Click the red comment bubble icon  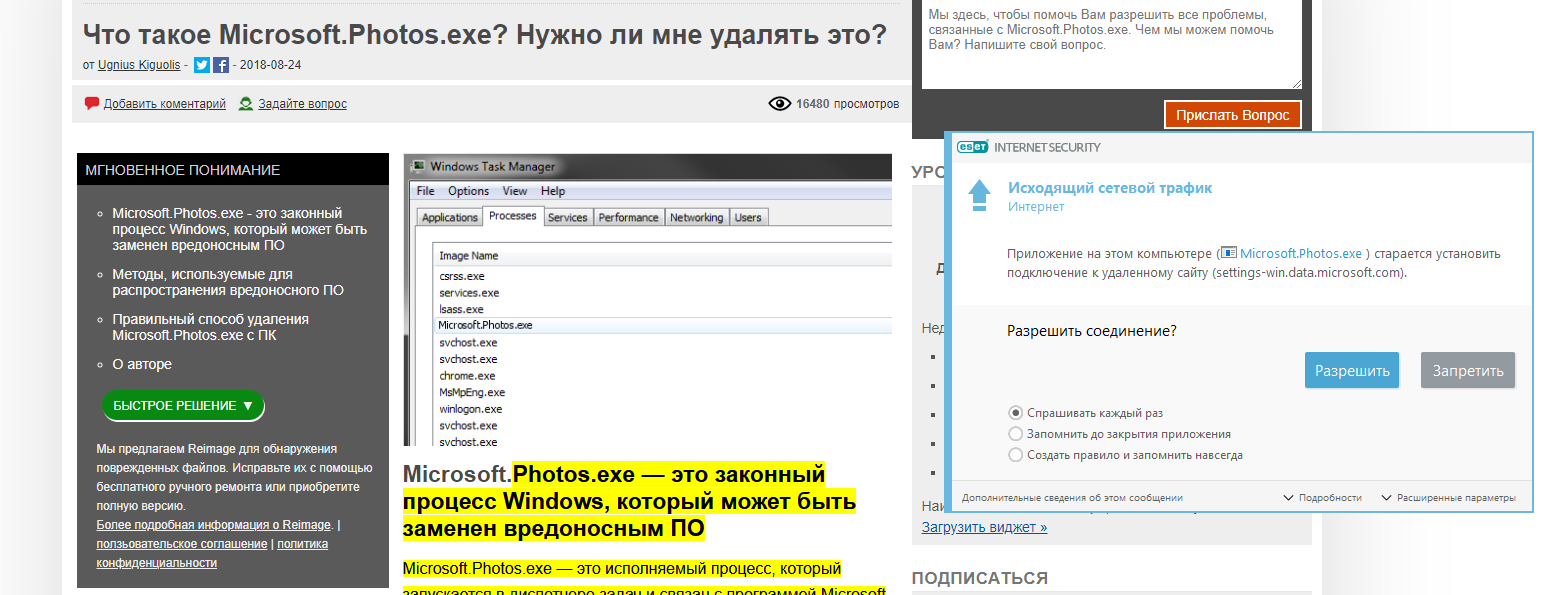[x=92, y=103]
